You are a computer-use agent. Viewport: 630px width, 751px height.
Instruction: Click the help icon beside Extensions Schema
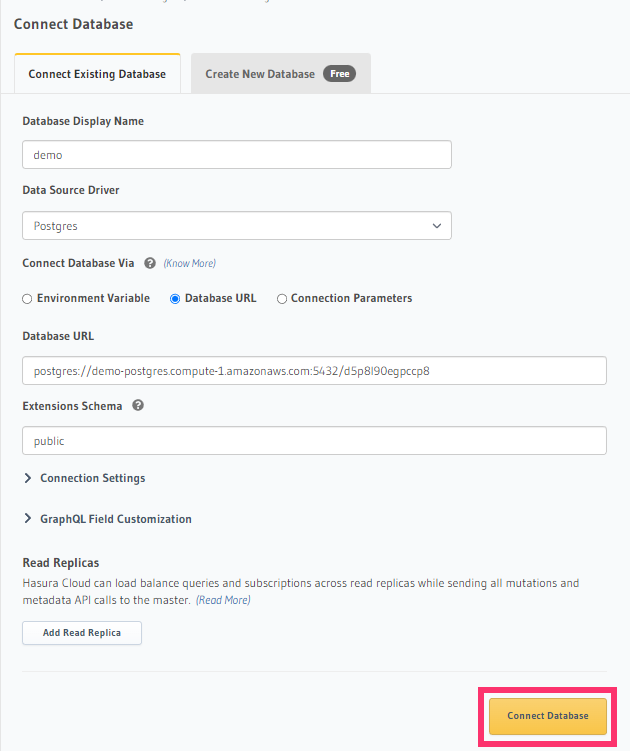coord(138,406)
